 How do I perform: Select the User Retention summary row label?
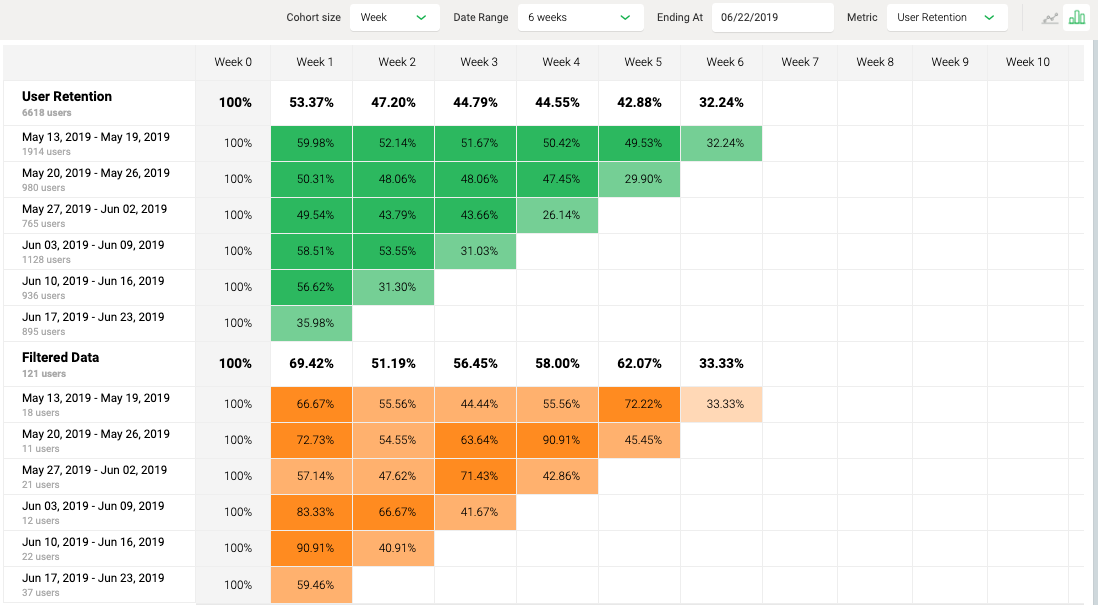(x=67, y=97)
